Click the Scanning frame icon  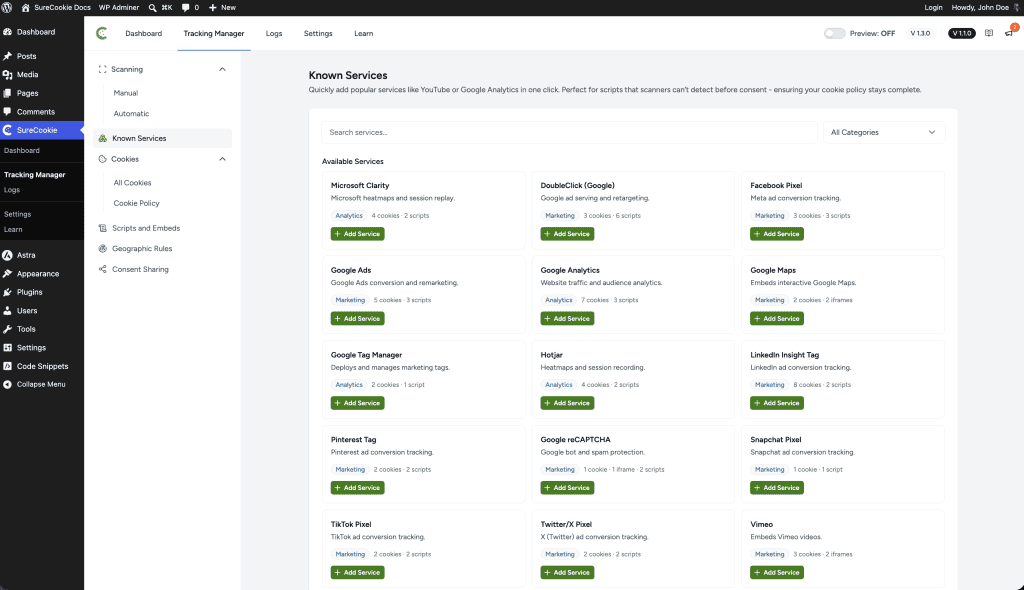coord(103,69)
